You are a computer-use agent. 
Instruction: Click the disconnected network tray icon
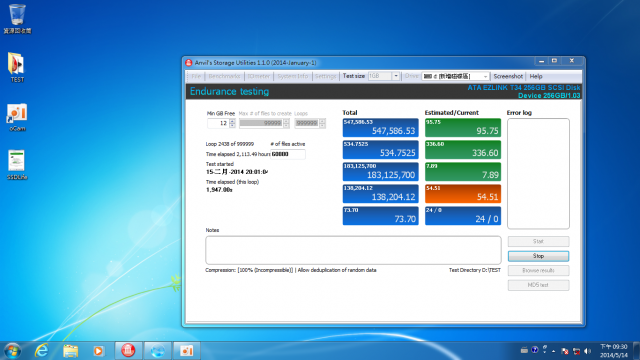coord(576,351)
